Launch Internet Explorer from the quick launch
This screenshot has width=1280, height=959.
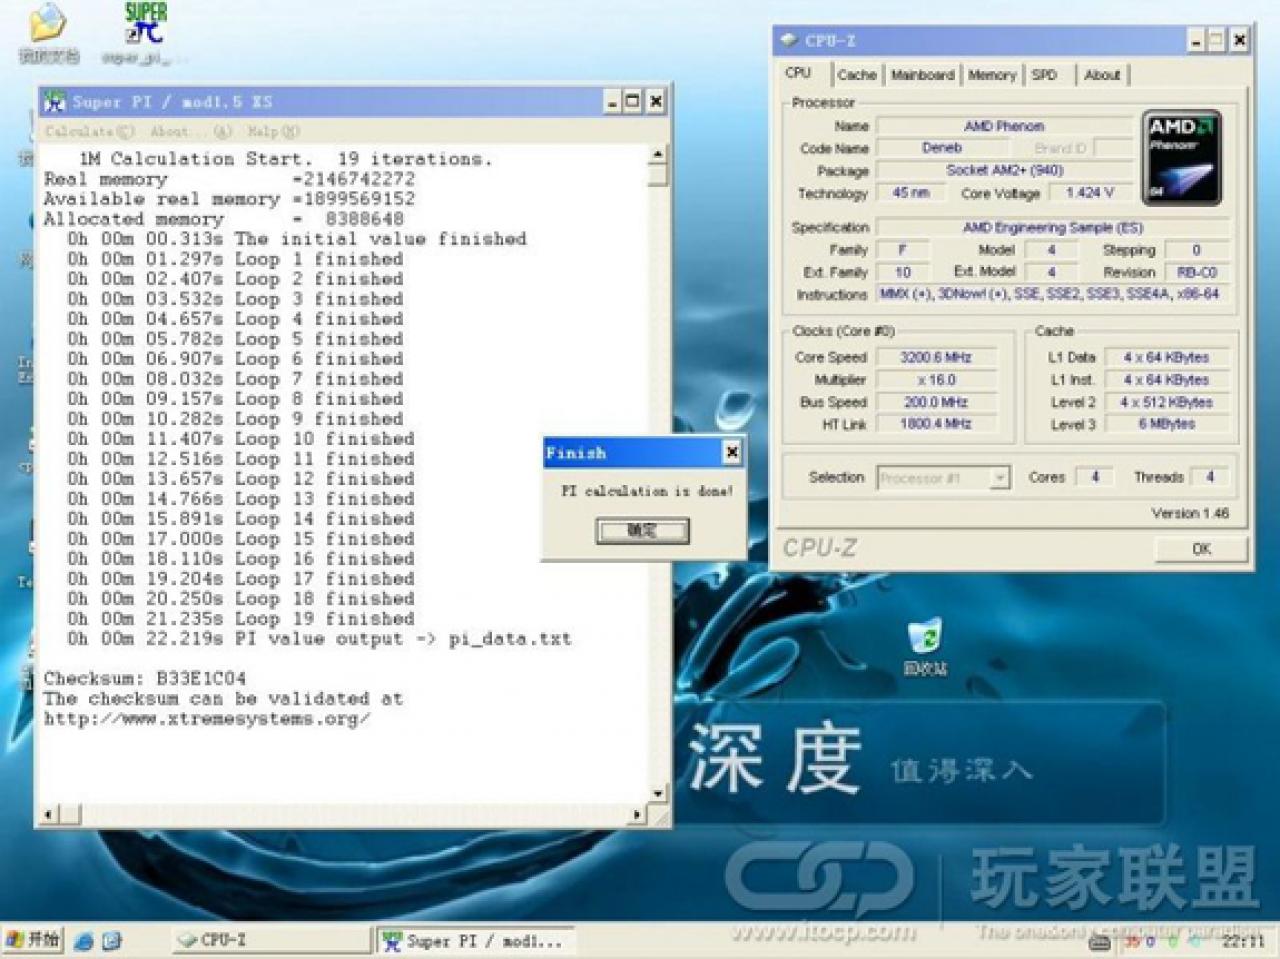[x=85, y=941]
